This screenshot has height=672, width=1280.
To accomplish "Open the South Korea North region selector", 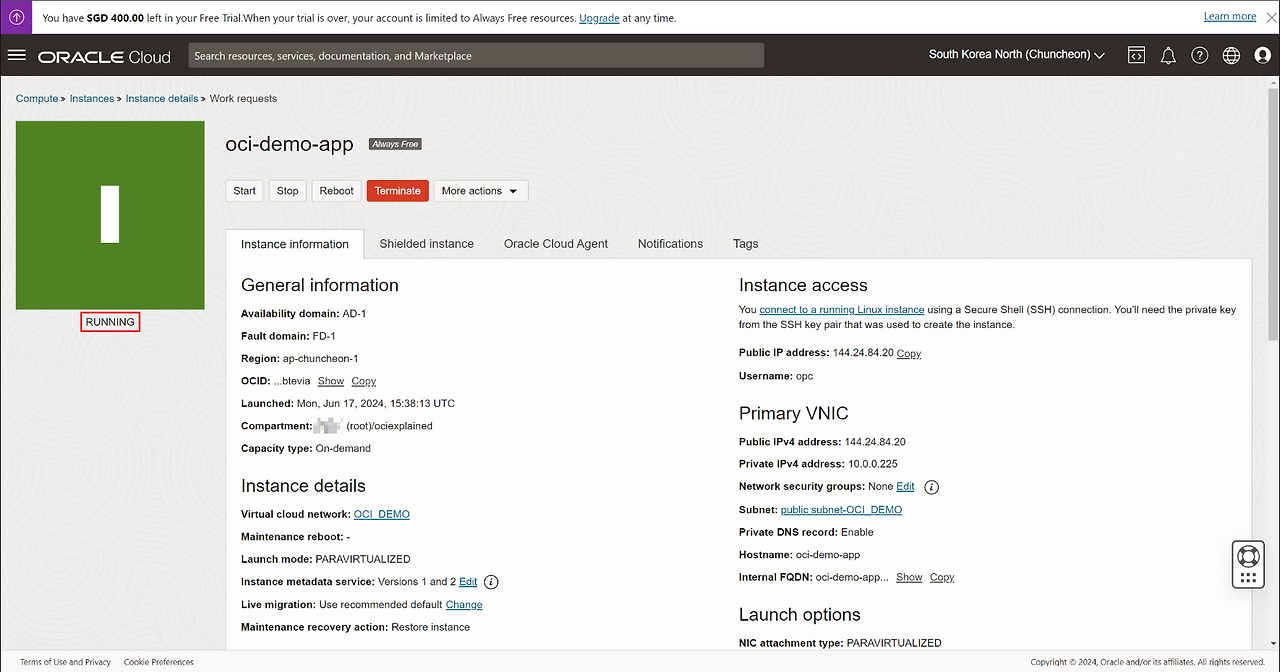I will pos(1016,55).
